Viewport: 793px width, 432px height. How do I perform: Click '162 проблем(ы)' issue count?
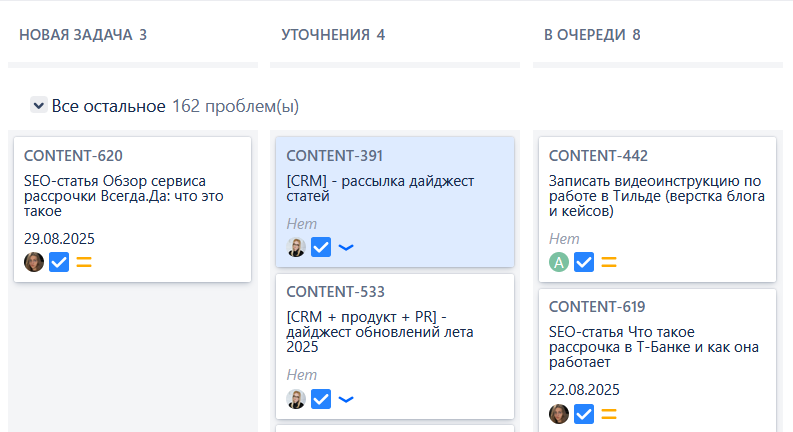point(235,106)
